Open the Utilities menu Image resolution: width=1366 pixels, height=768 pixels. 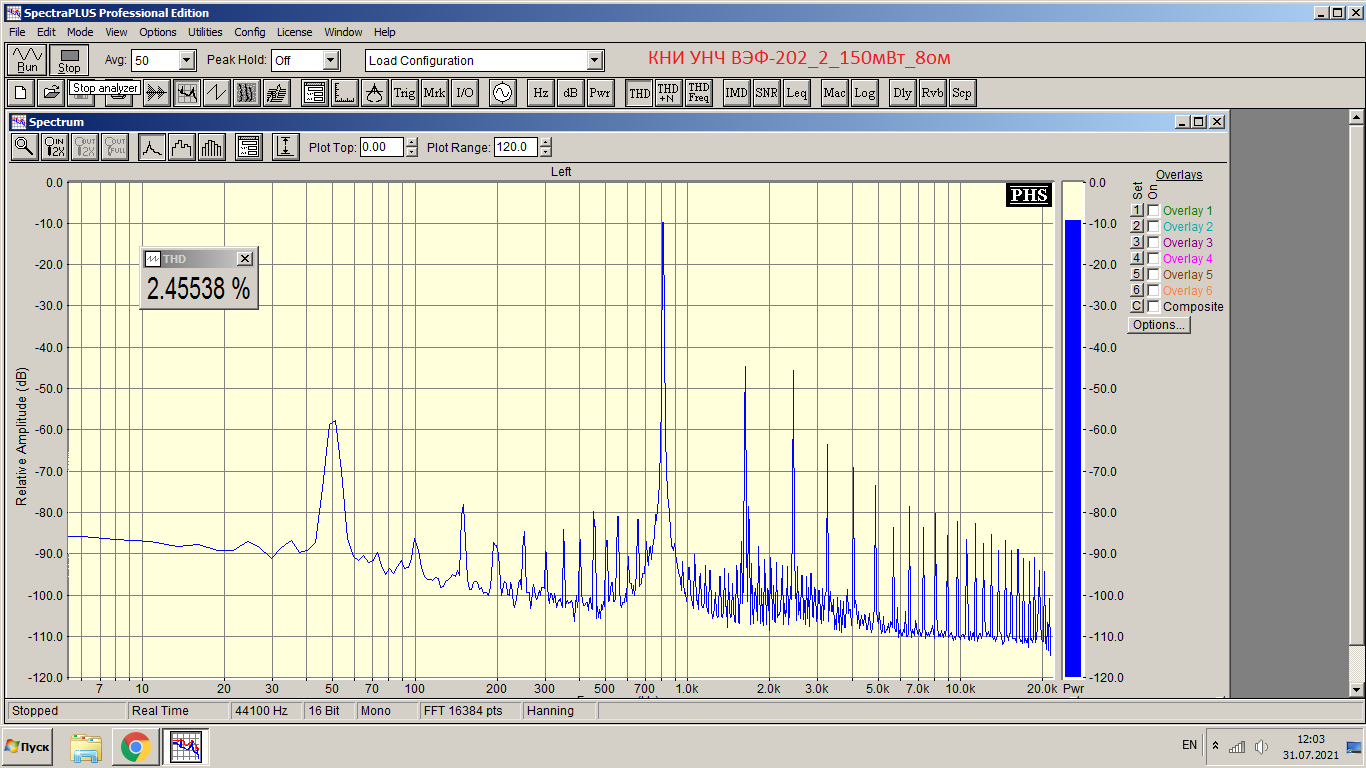click(x=205, y=32)
